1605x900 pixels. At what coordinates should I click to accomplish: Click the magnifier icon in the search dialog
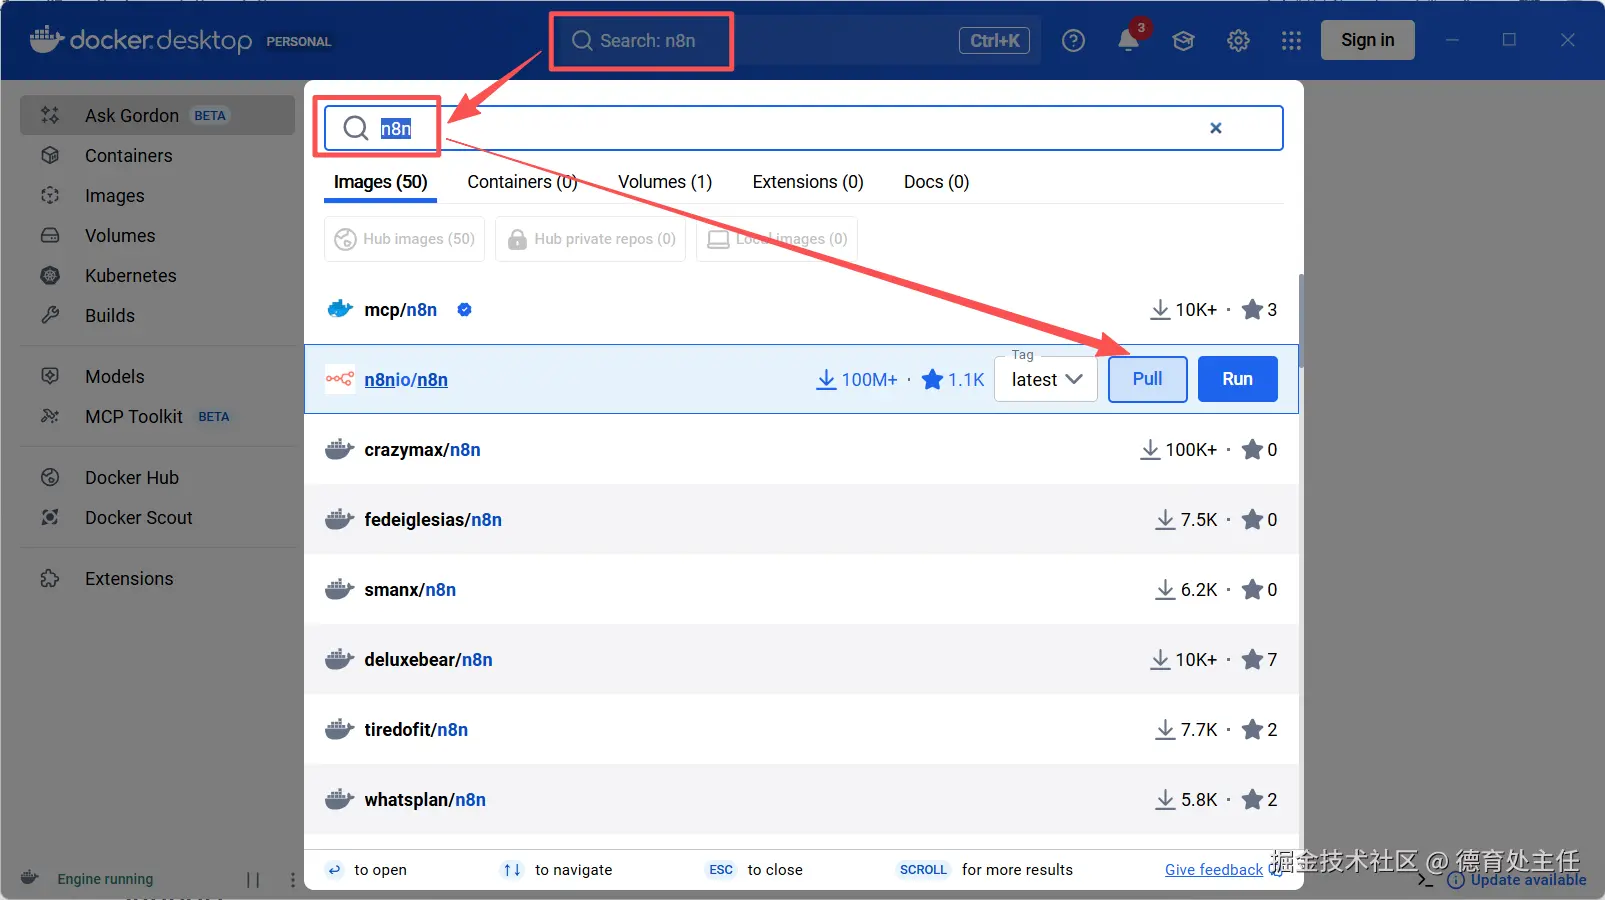point(356,128)
